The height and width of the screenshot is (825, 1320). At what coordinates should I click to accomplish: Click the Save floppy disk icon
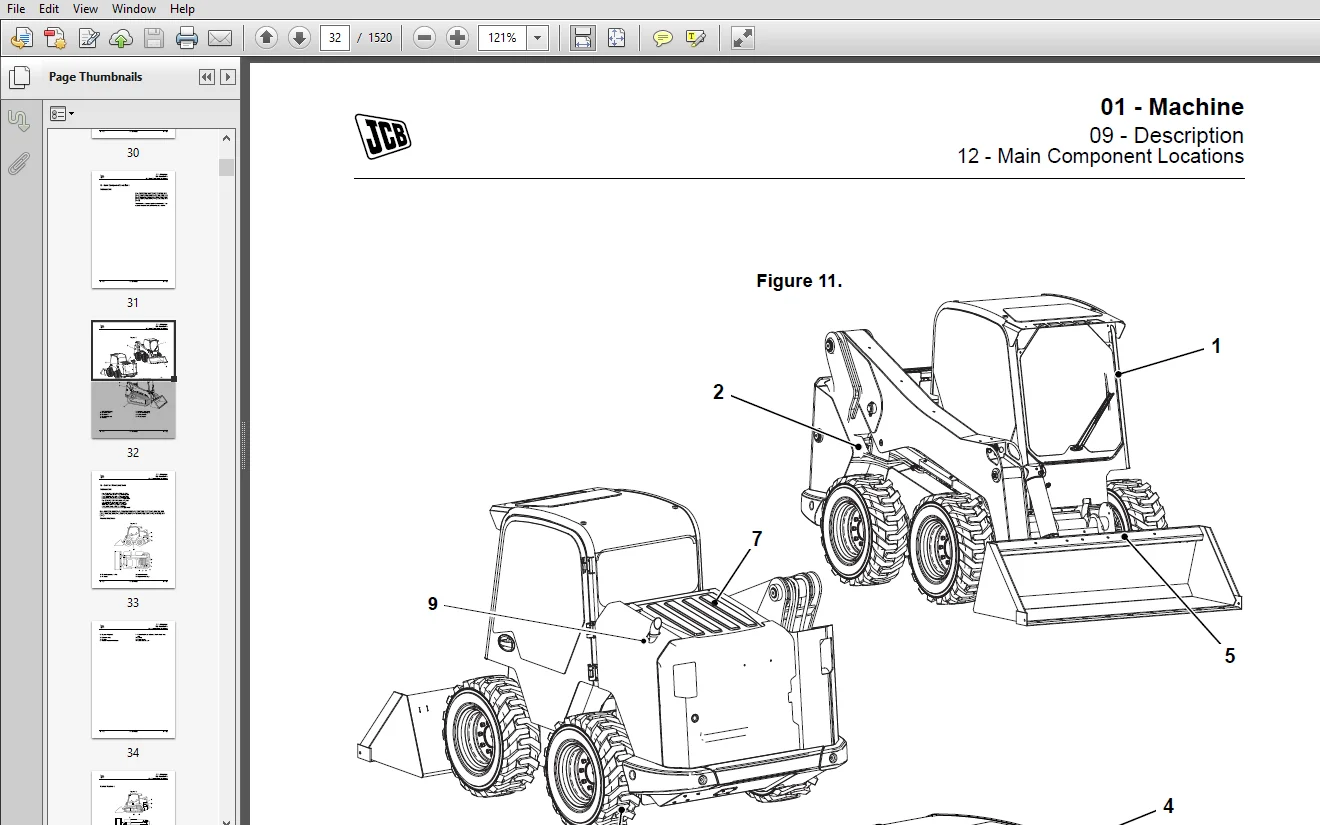coord(154,38)
